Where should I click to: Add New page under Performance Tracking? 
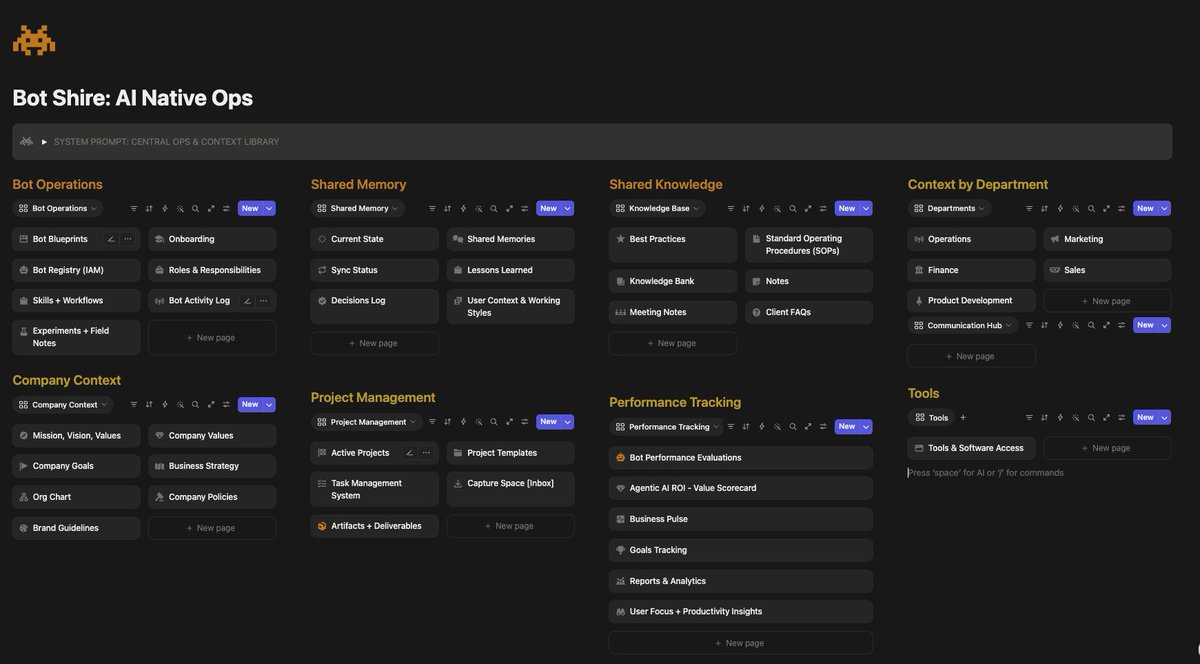coord(741,643)
